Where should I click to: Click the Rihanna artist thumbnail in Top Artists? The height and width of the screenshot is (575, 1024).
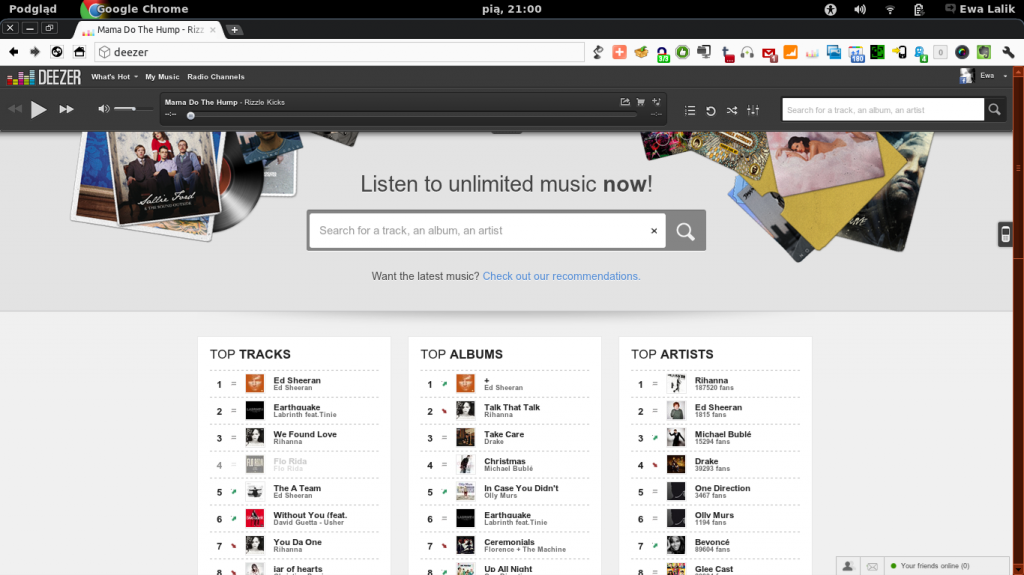pos(676,384)
